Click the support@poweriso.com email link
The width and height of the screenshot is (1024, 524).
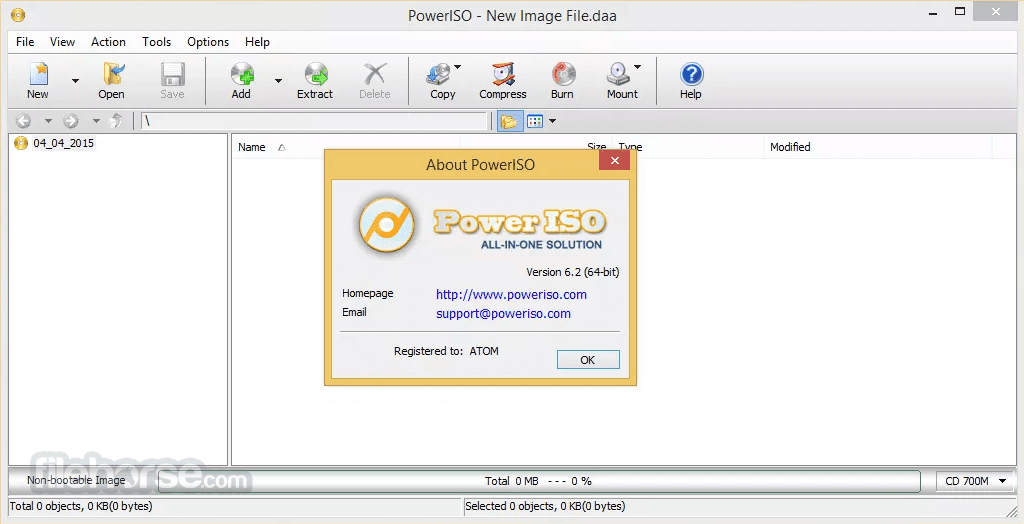point(504,314)
